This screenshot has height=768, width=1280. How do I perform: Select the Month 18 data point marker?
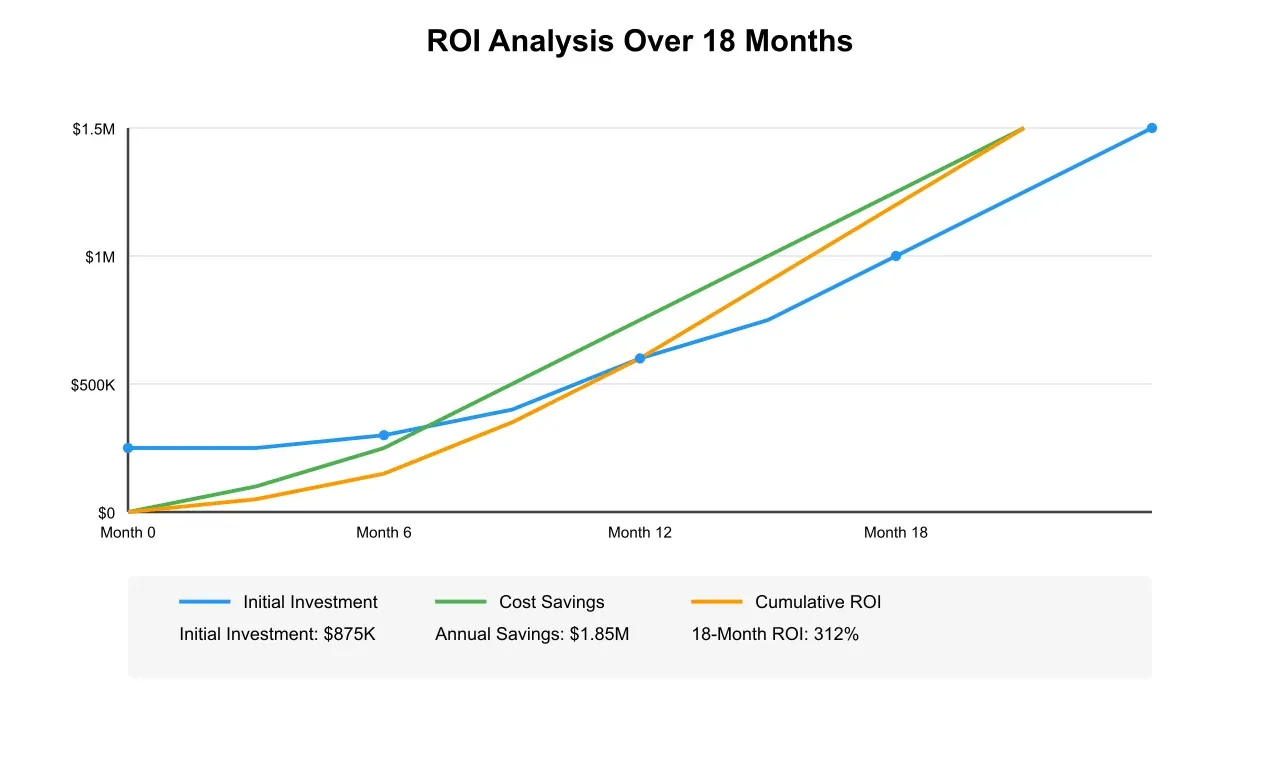(x=895, y=255)
